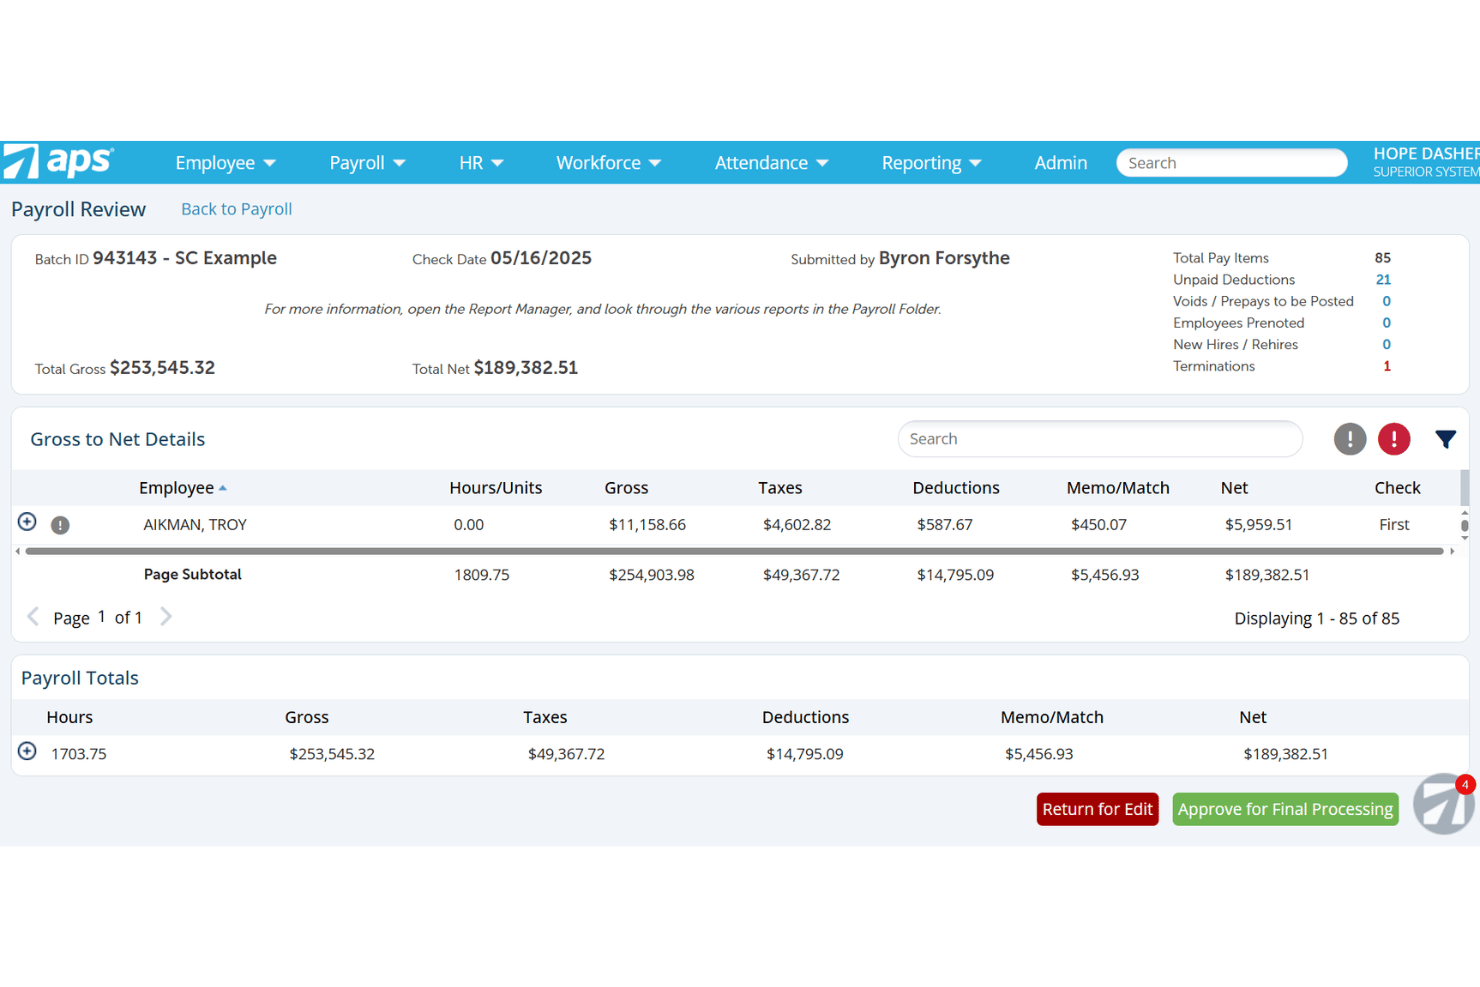Viewport: 1480px width, 987px height.
Task: Click the Total Pay Items count 85
Action: click(x=1383, y=258)
